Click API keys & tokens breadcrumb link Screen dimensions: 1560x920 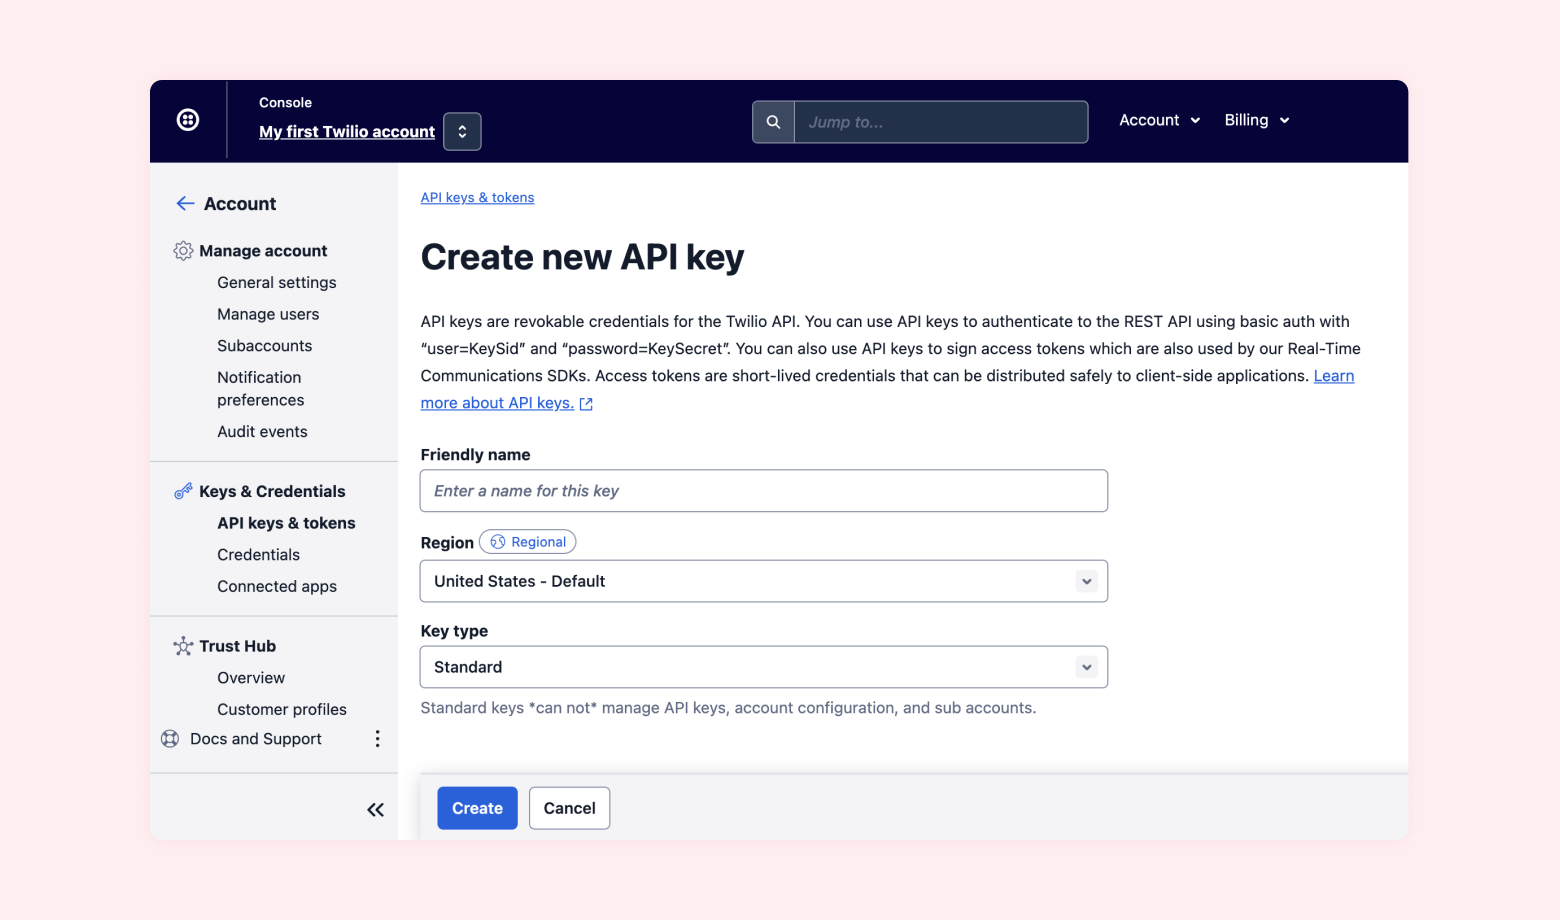477,198
